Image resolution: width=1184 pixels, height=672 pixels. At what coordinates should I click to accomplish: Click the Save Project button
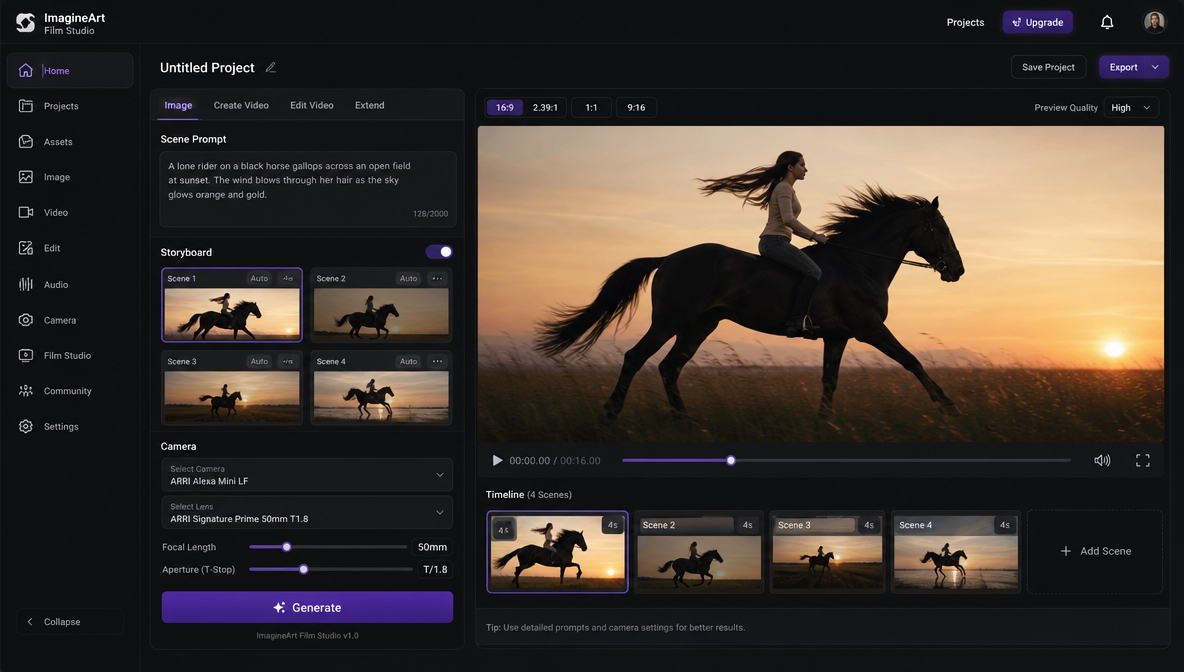pyautogui.click(x=1048, y=67)
